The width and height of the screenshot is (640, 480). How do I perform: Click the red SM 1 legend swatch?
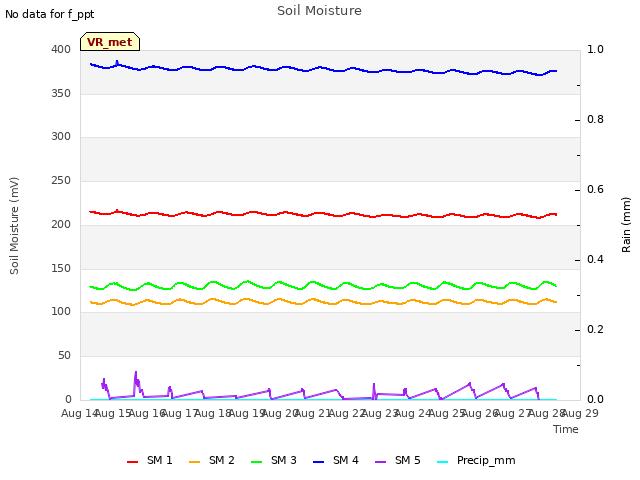coord(133,462)
